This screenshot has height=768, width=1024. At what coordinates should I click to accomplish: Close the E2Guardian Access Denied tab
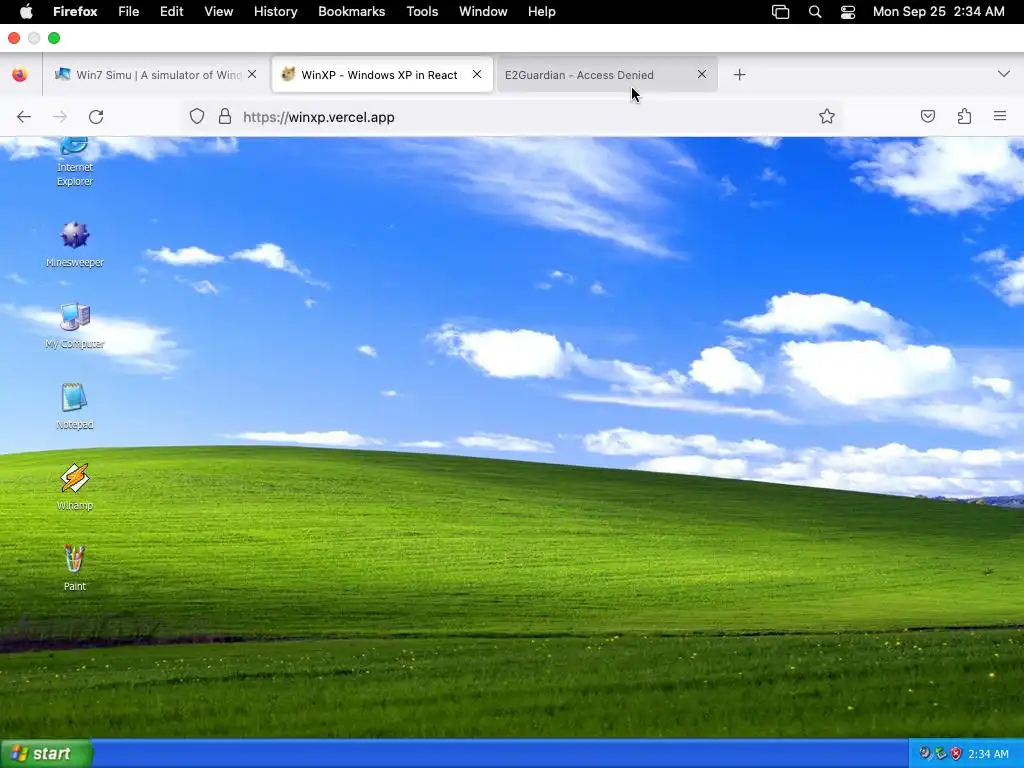[702, 74]
